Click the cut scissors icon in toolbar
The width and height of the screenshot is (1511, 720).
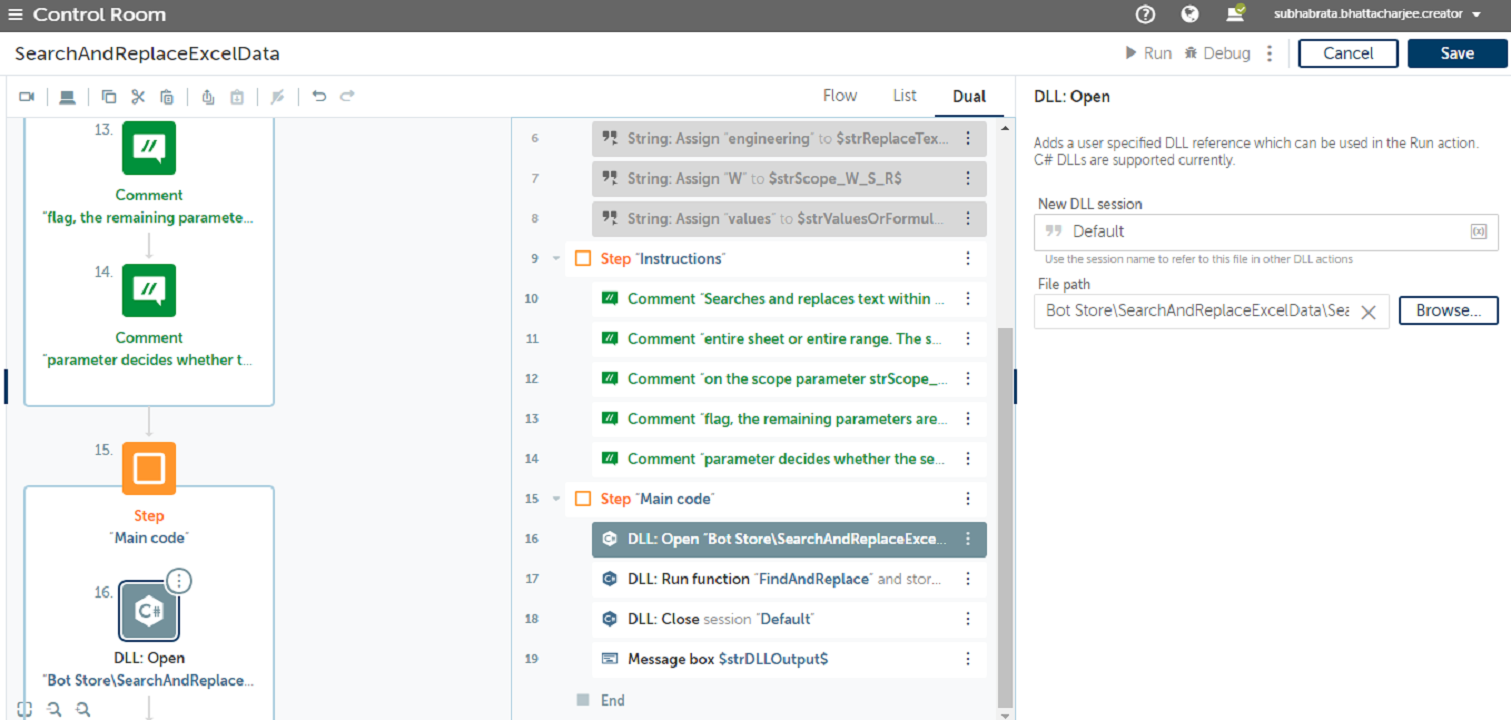point(138,97)
